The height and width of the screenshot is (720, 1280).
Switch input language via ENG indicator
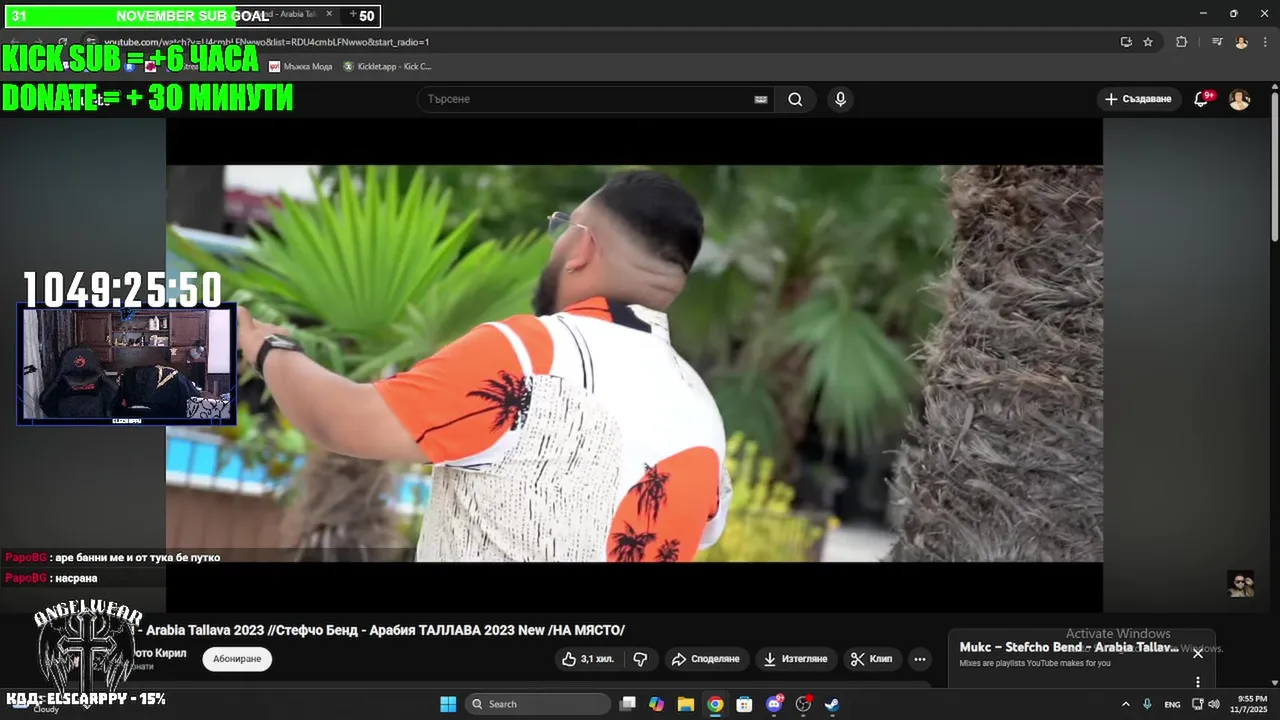coord(1172,704)
